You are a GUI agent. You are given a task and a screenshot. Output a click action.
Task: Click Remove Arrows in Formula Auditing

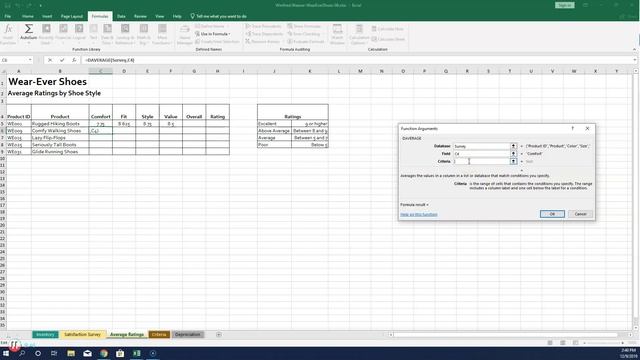[263, 41]
